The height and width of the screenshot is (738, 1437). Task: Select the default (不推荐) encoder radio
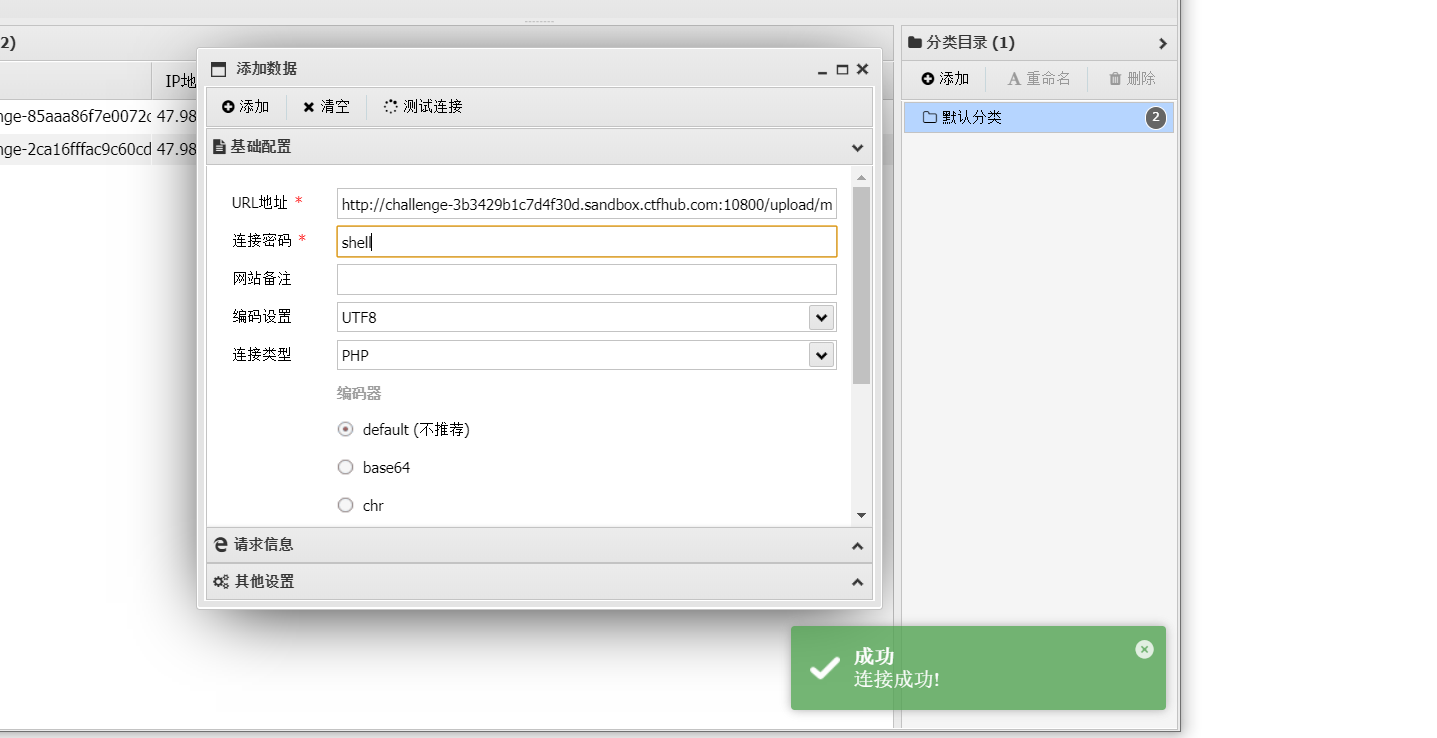(345, 429)
